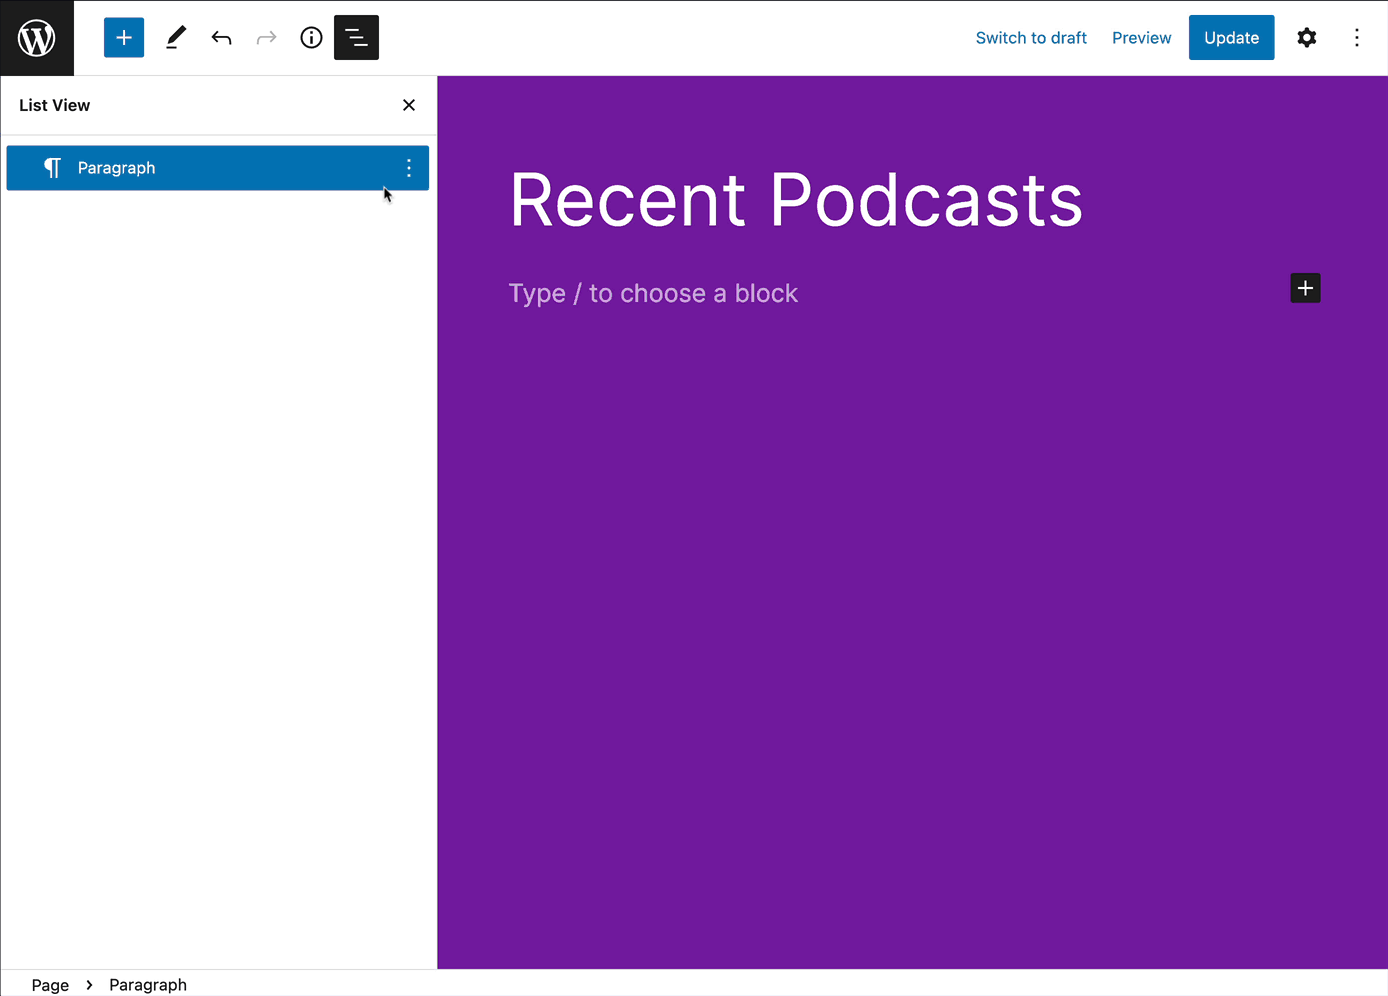Click the WordPress logo to exit editor
Image resolution: width=1388 pixels, height=996 pixels.
37,38
